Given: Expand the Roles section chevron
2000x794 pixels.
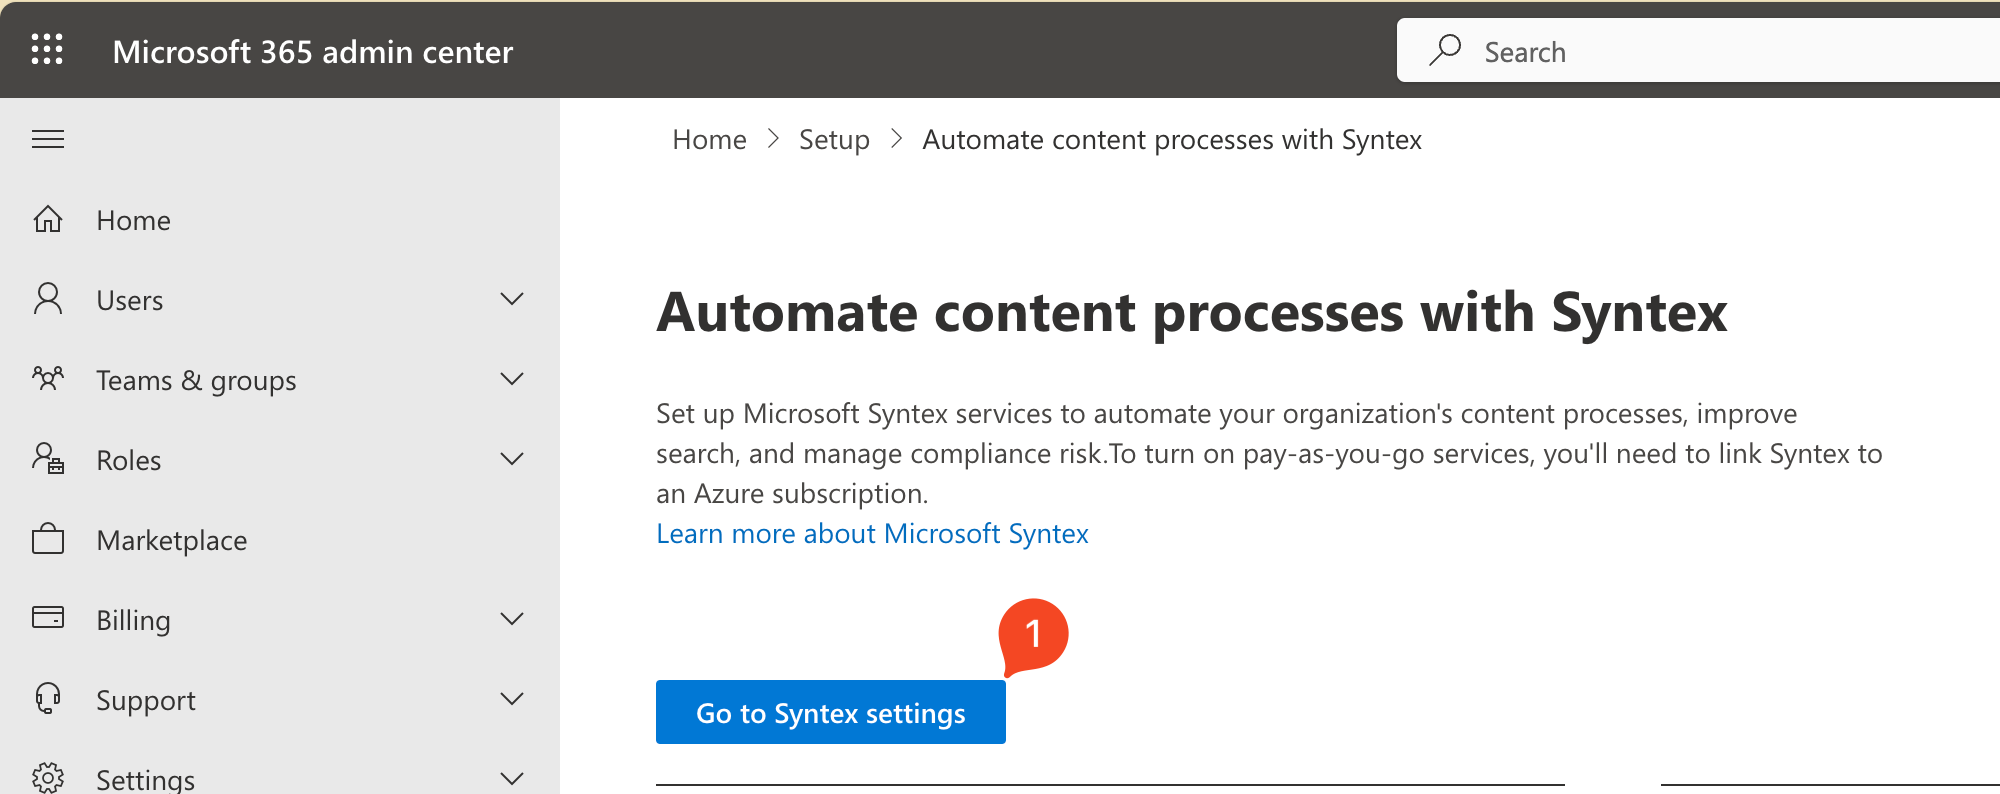Looking at the screenshot, I should pos(512,459).
